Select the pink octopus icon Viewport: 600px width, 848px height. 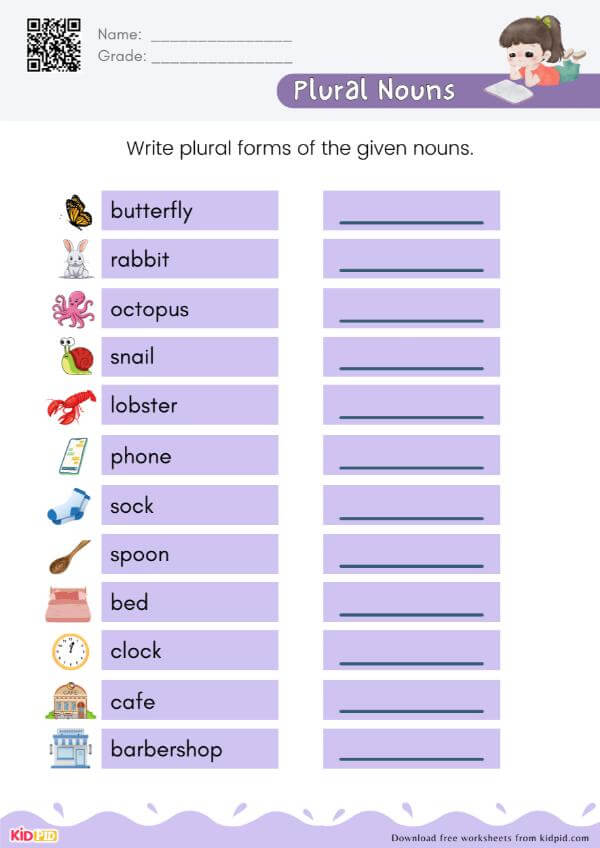click(72, 309)
